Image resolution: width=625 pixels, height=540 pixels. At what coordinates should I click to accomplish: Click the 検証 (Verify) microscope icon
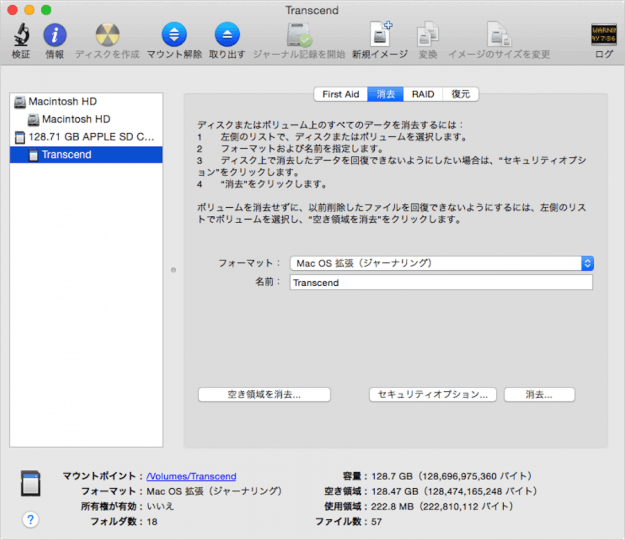tap(20, 36)
